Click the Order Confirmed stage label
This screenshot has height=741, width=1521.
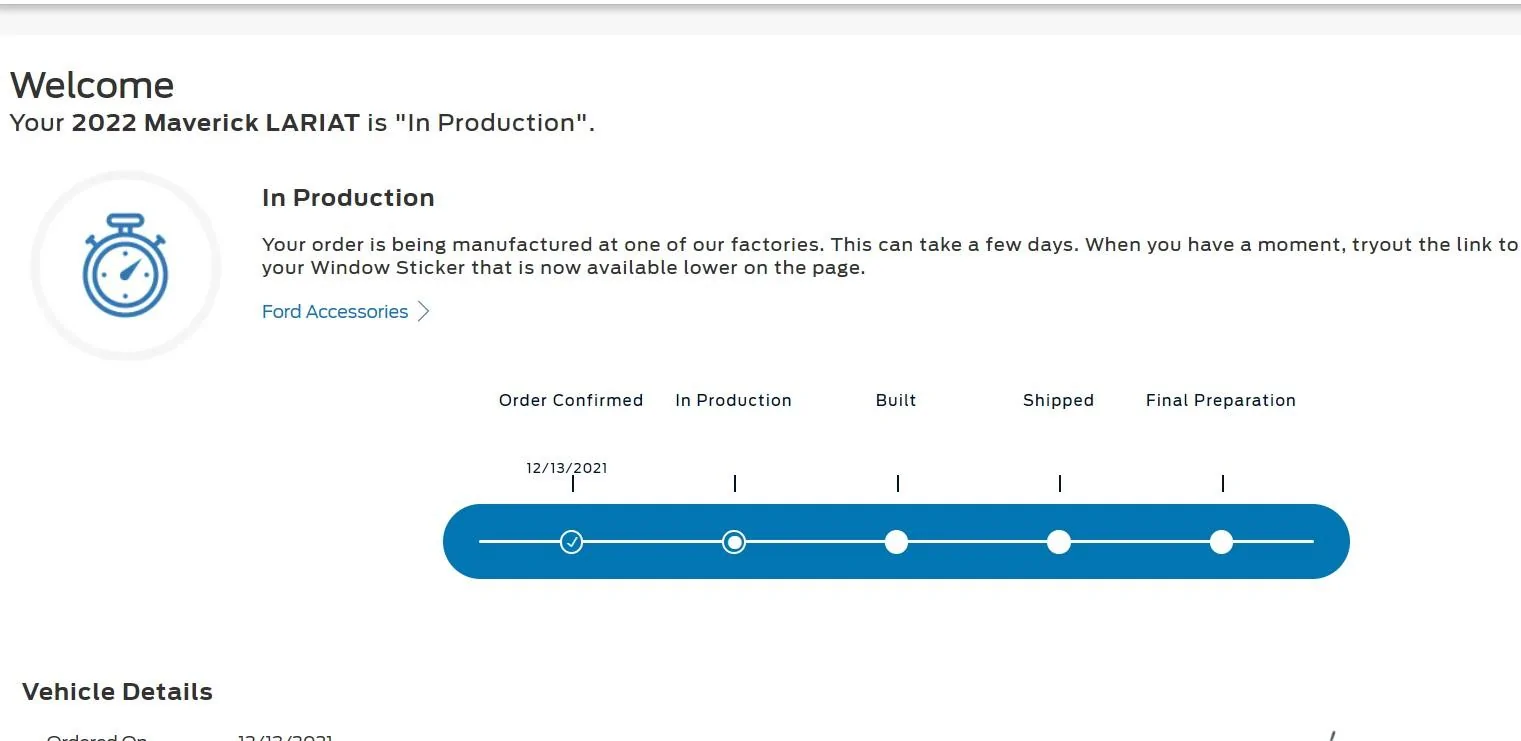(571, 400)
